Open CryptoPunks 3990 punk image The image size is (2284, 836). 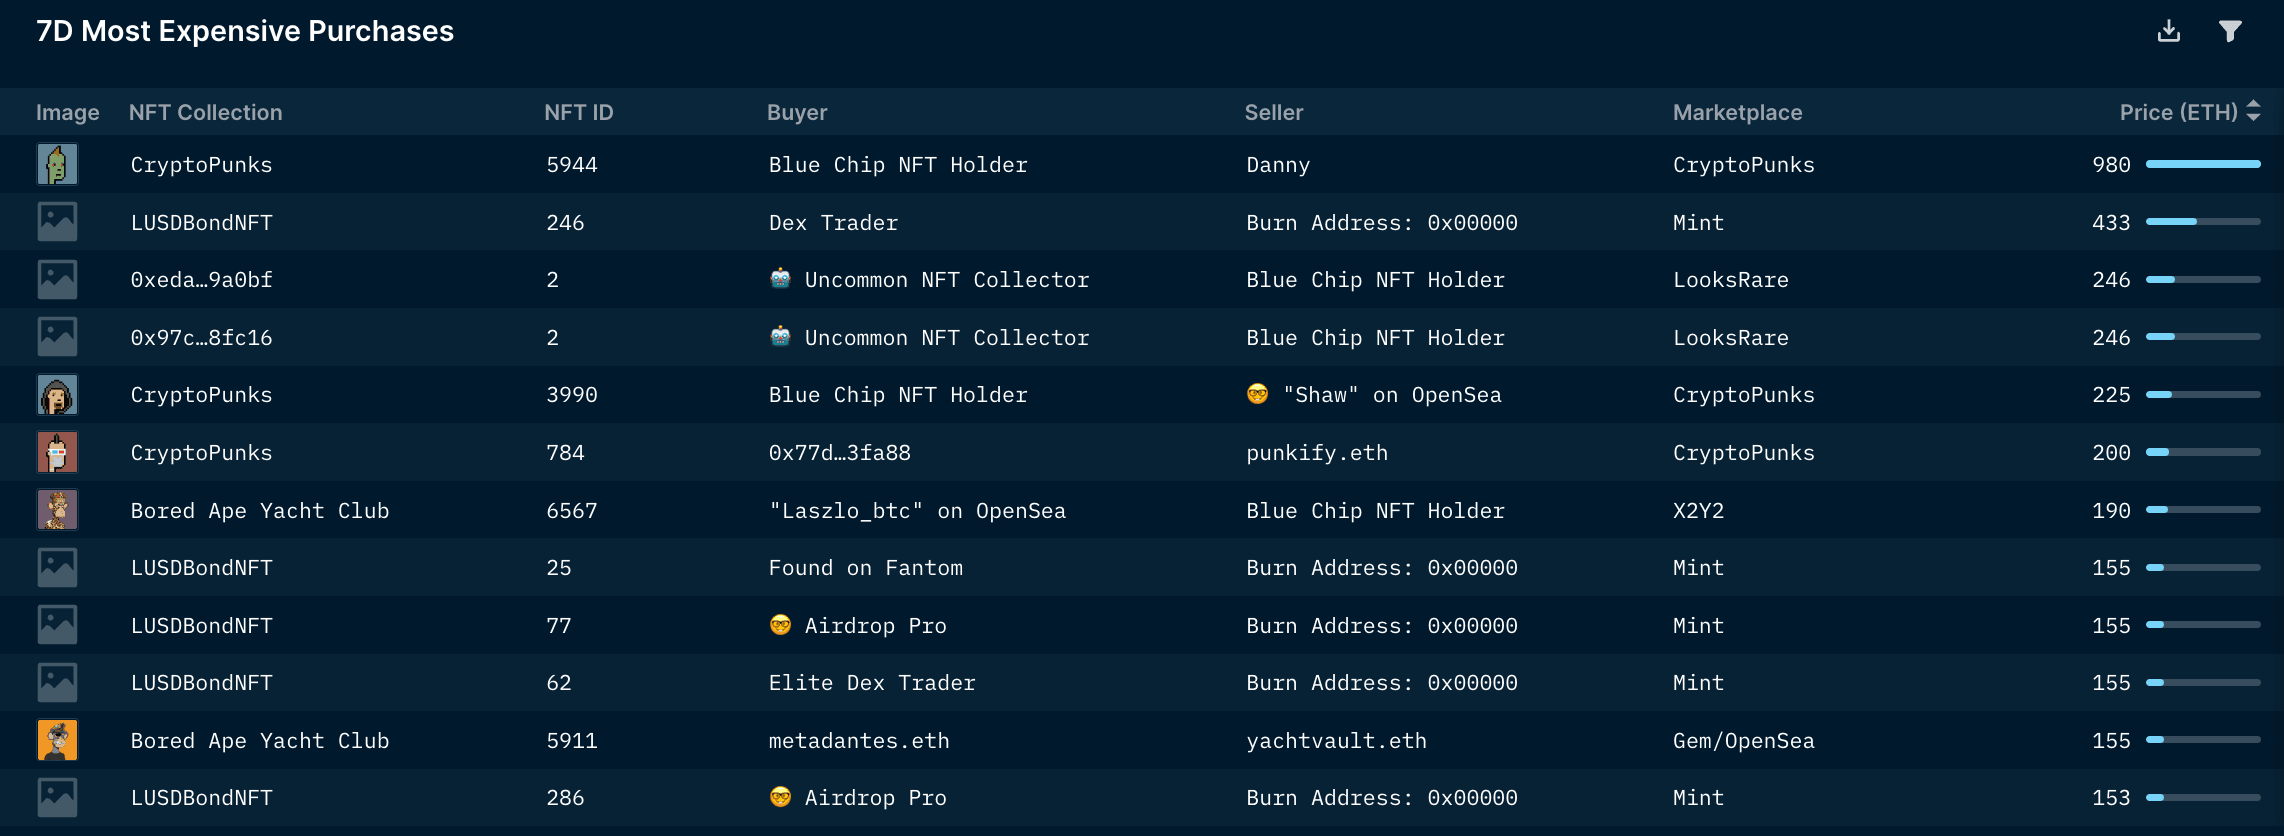(57, 395)
